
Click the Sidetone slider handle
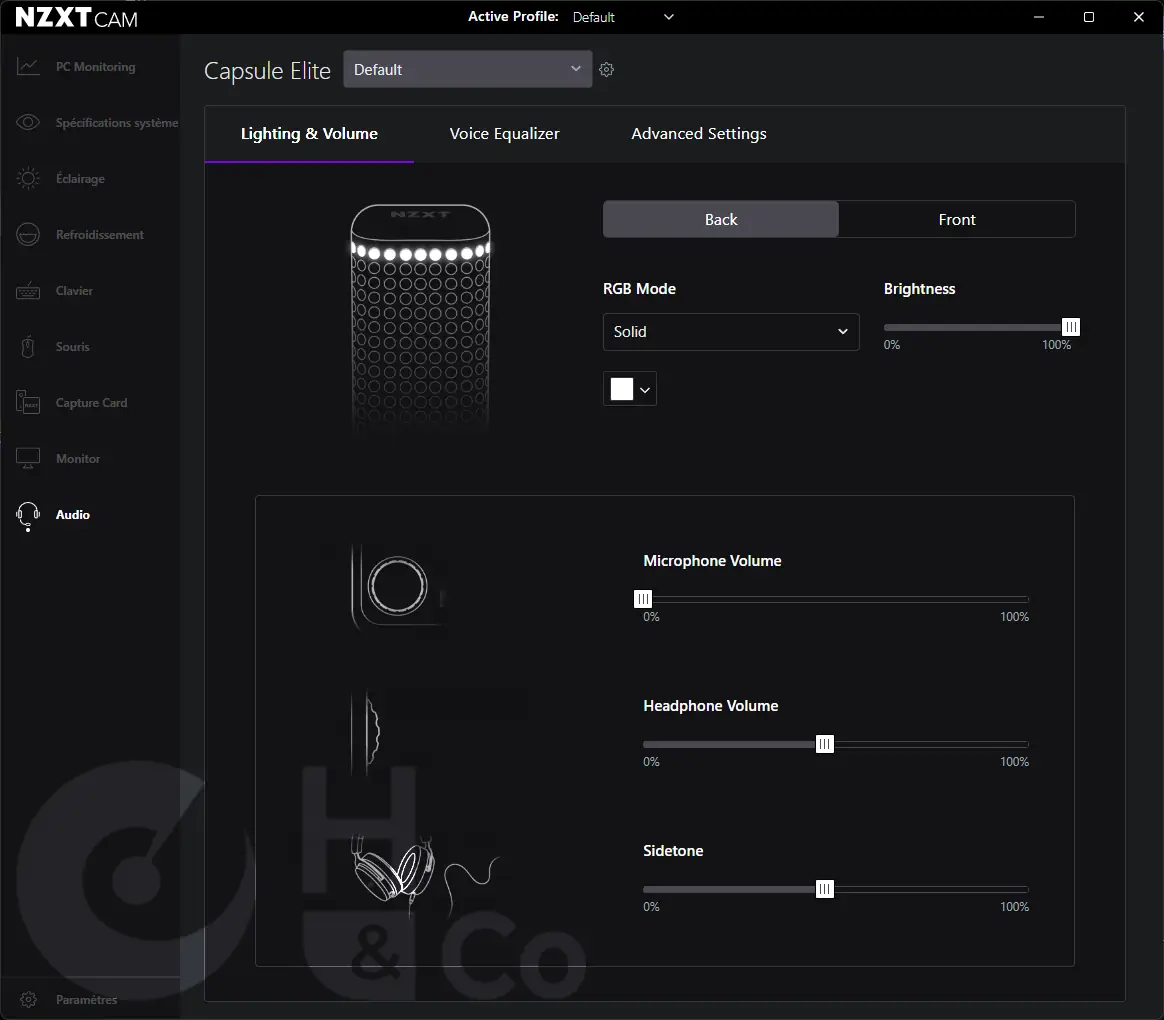click(x=825, y=889)
